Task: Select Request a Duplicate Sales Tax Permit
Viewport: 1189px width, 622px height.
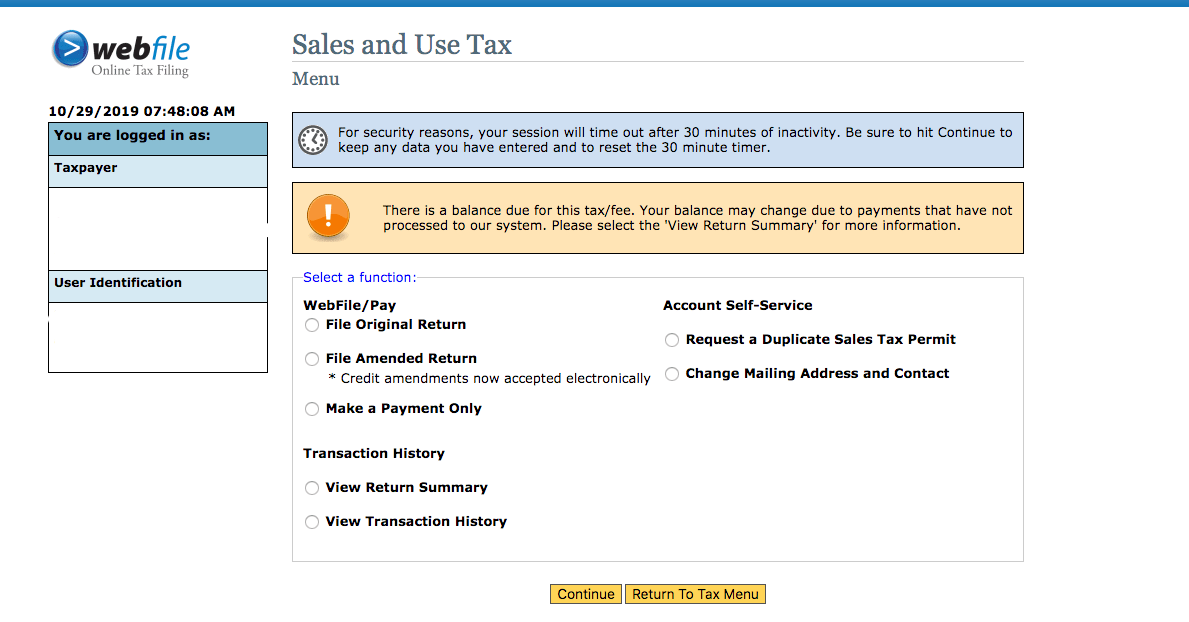Action: click(672, 340)
